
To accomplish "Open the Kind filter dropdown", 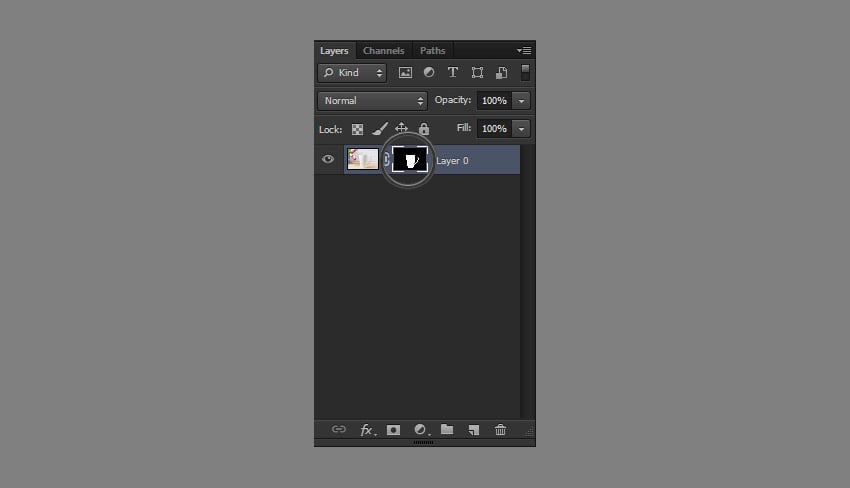I will [x=352, y=73].
